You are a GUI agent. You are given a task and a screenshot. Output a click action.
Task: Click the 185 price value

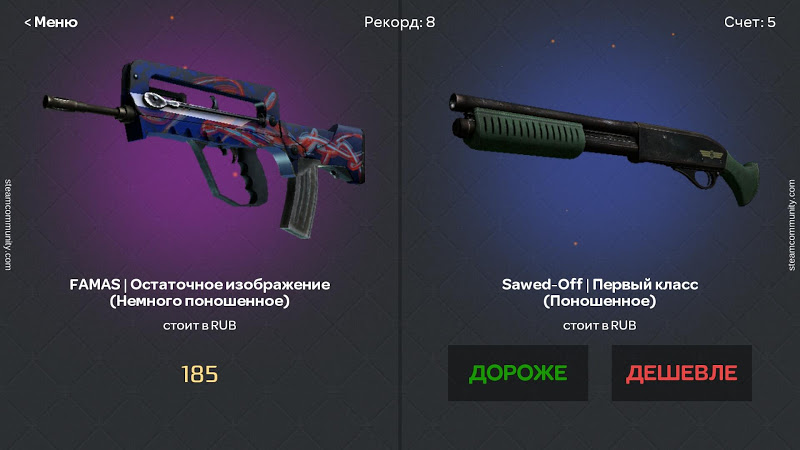[199, 374]
